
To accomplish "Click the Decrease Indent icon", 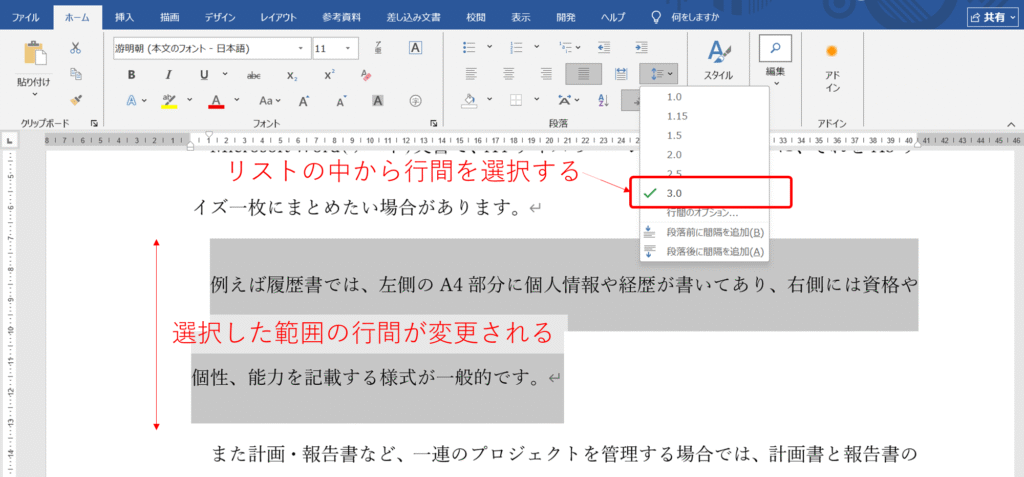I will click(603, 47).
